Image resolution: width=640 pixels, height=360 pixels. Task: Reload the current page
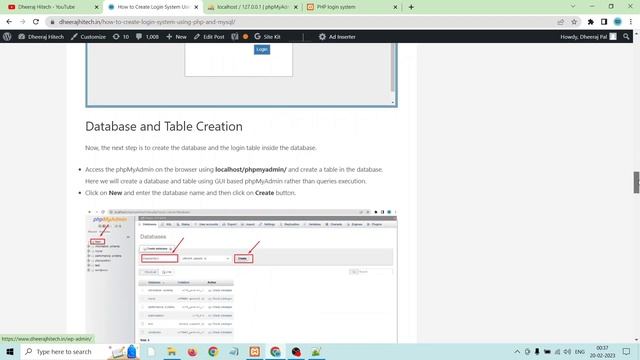36,22
